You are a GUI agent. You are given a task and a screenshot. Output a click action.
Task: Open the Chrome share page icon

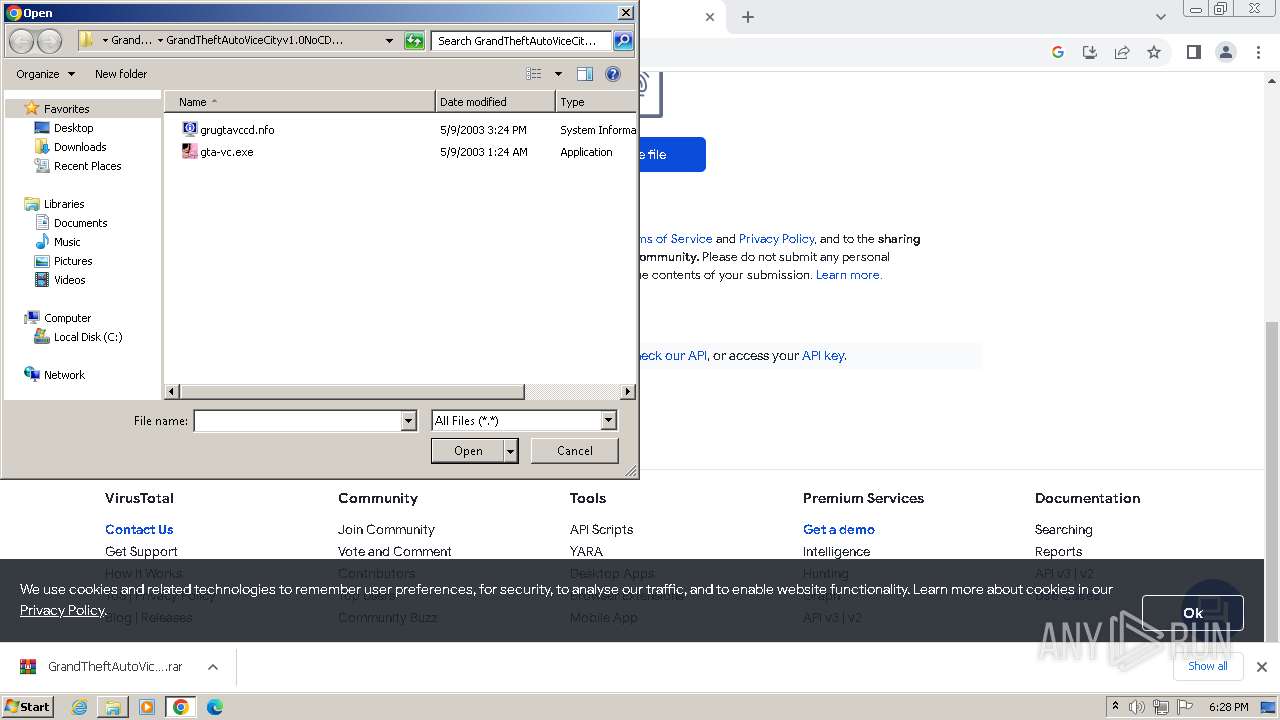[1122, 52]
